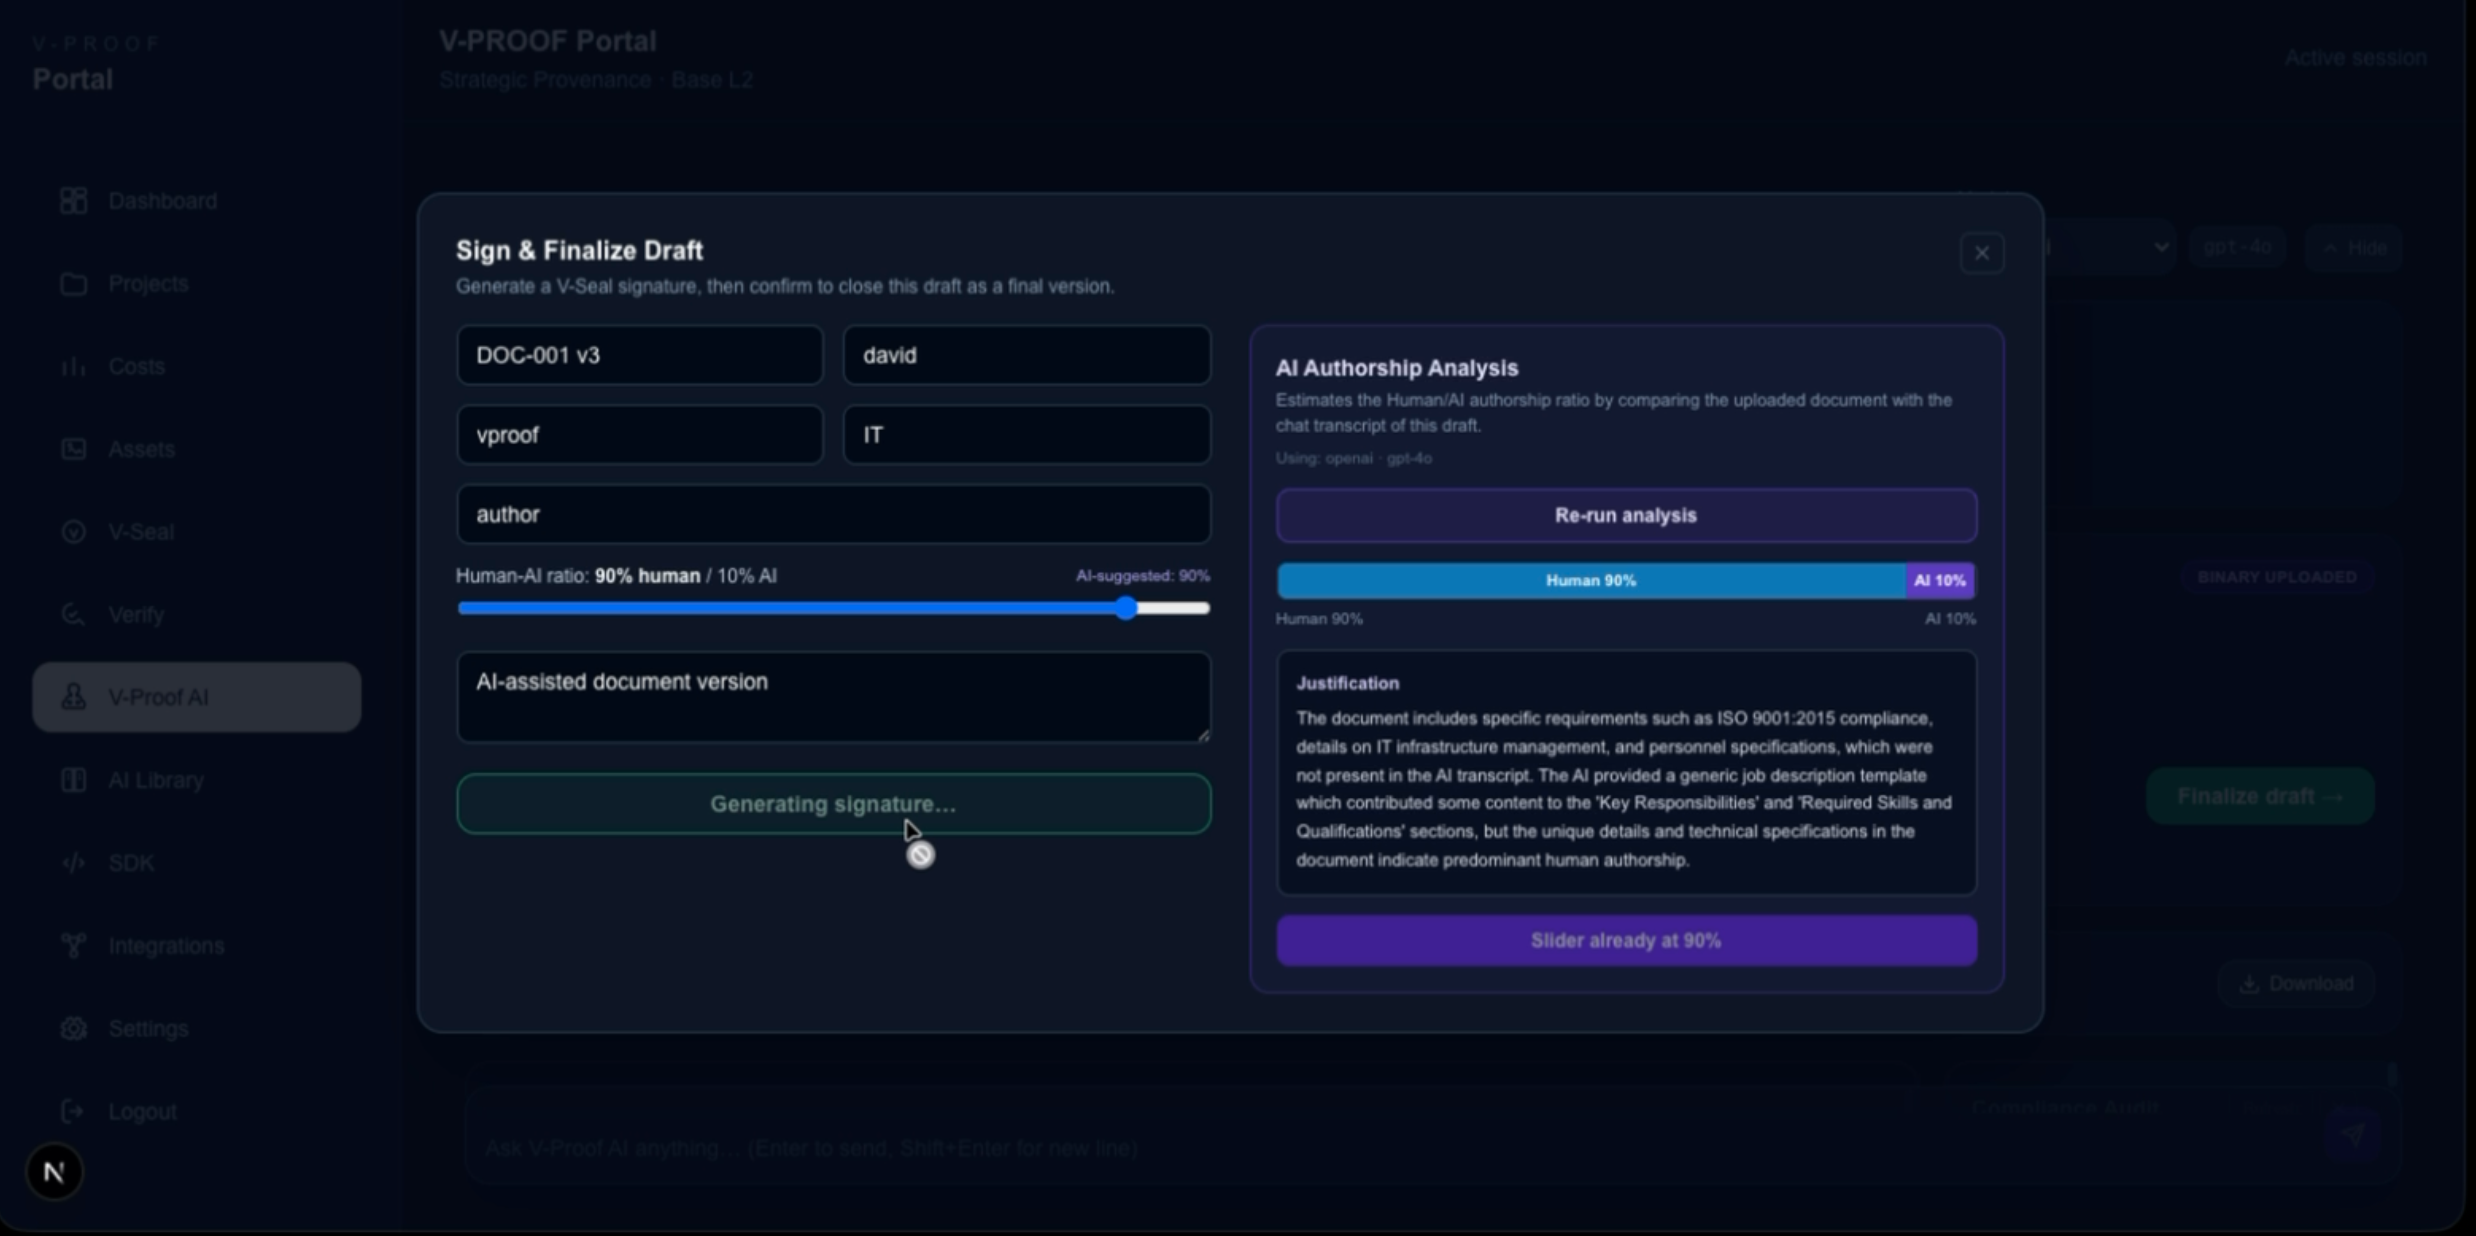Navigate to V-Seal page
Viewport: 2476px width, 1236px height.
click(x=196, y=532)
